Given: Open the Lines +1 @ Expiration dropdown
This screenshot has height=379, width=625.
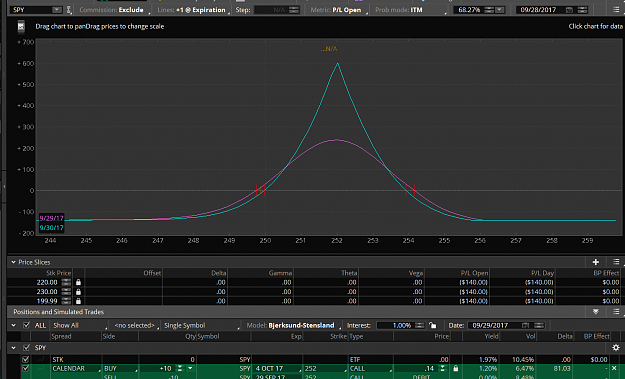Looking at the screenshot, I should click(x=193, y=10).
